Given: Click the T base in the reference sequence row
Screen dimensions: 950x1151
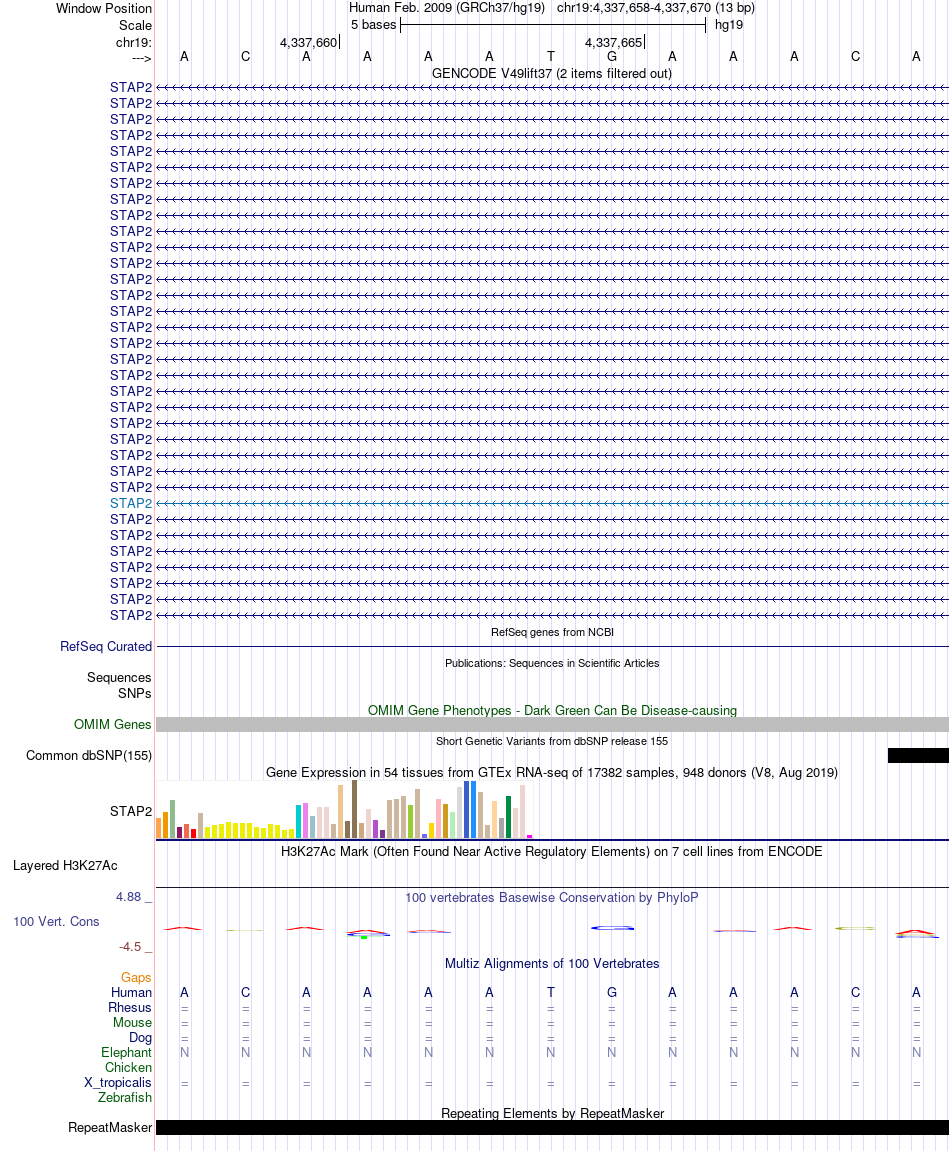Looking at the screenshot, I should click(x=551, y=57).
